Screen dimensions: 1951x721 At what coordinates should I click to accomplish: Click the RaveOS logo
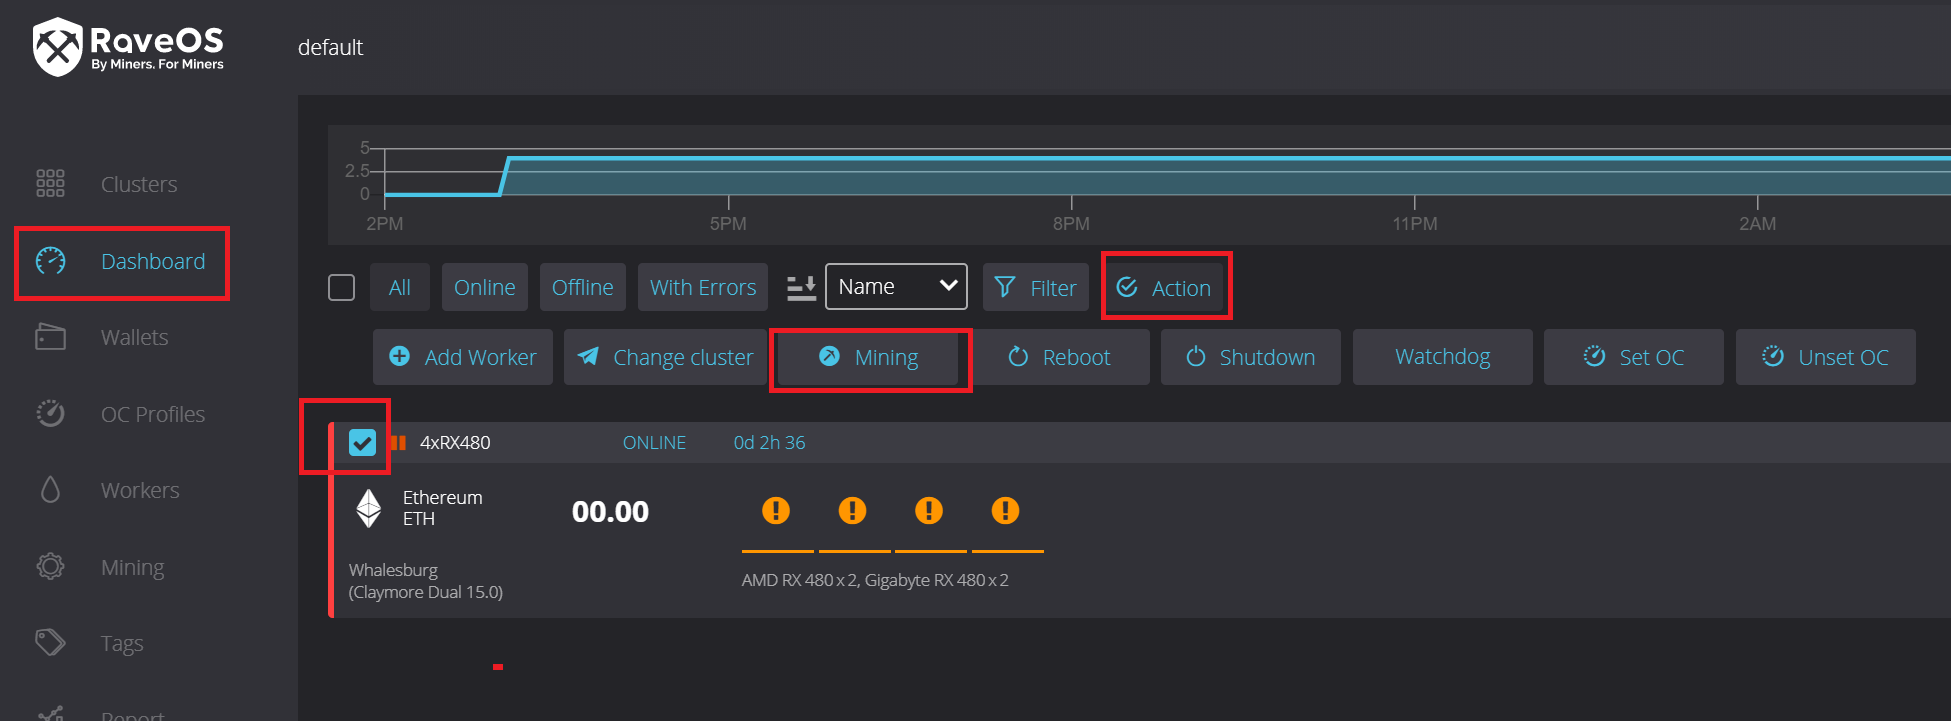pos(128,47)
